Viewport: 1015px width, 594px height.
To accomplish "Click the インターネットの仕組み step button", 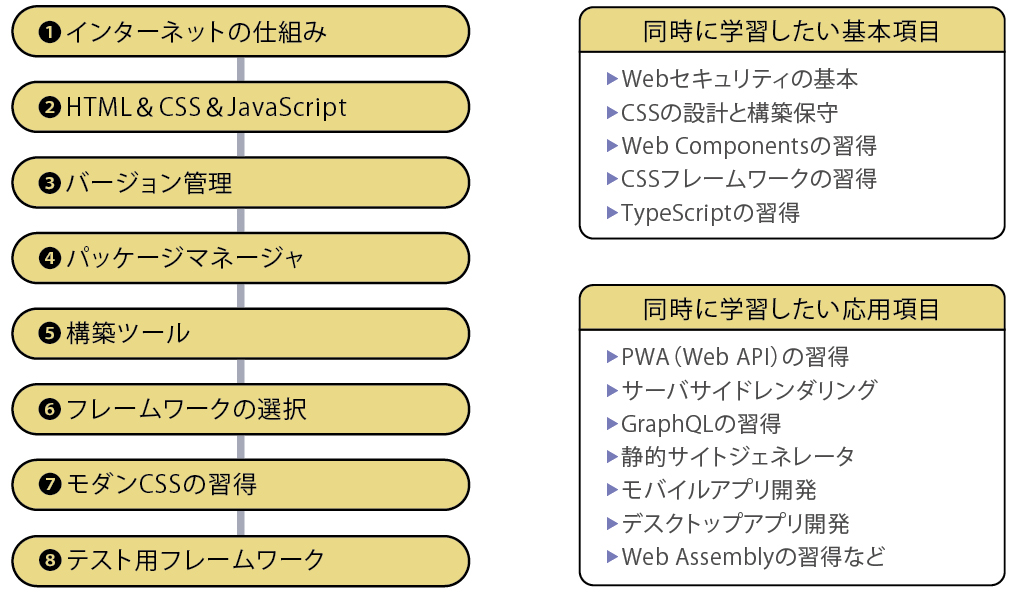I will pos(240,33).
